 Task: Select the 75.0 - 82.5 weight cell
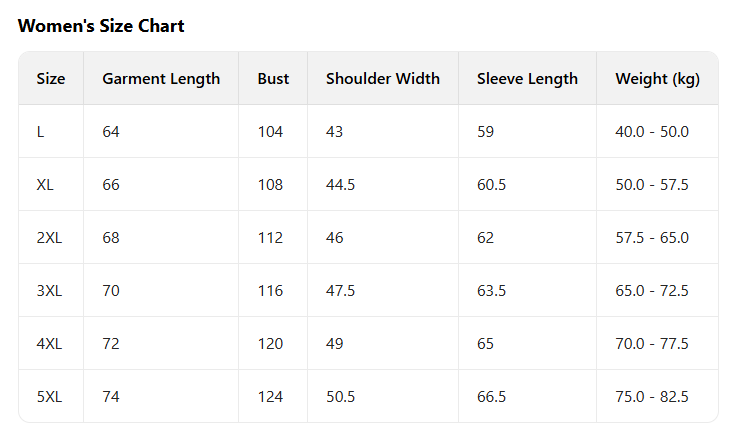pos(652,397)
